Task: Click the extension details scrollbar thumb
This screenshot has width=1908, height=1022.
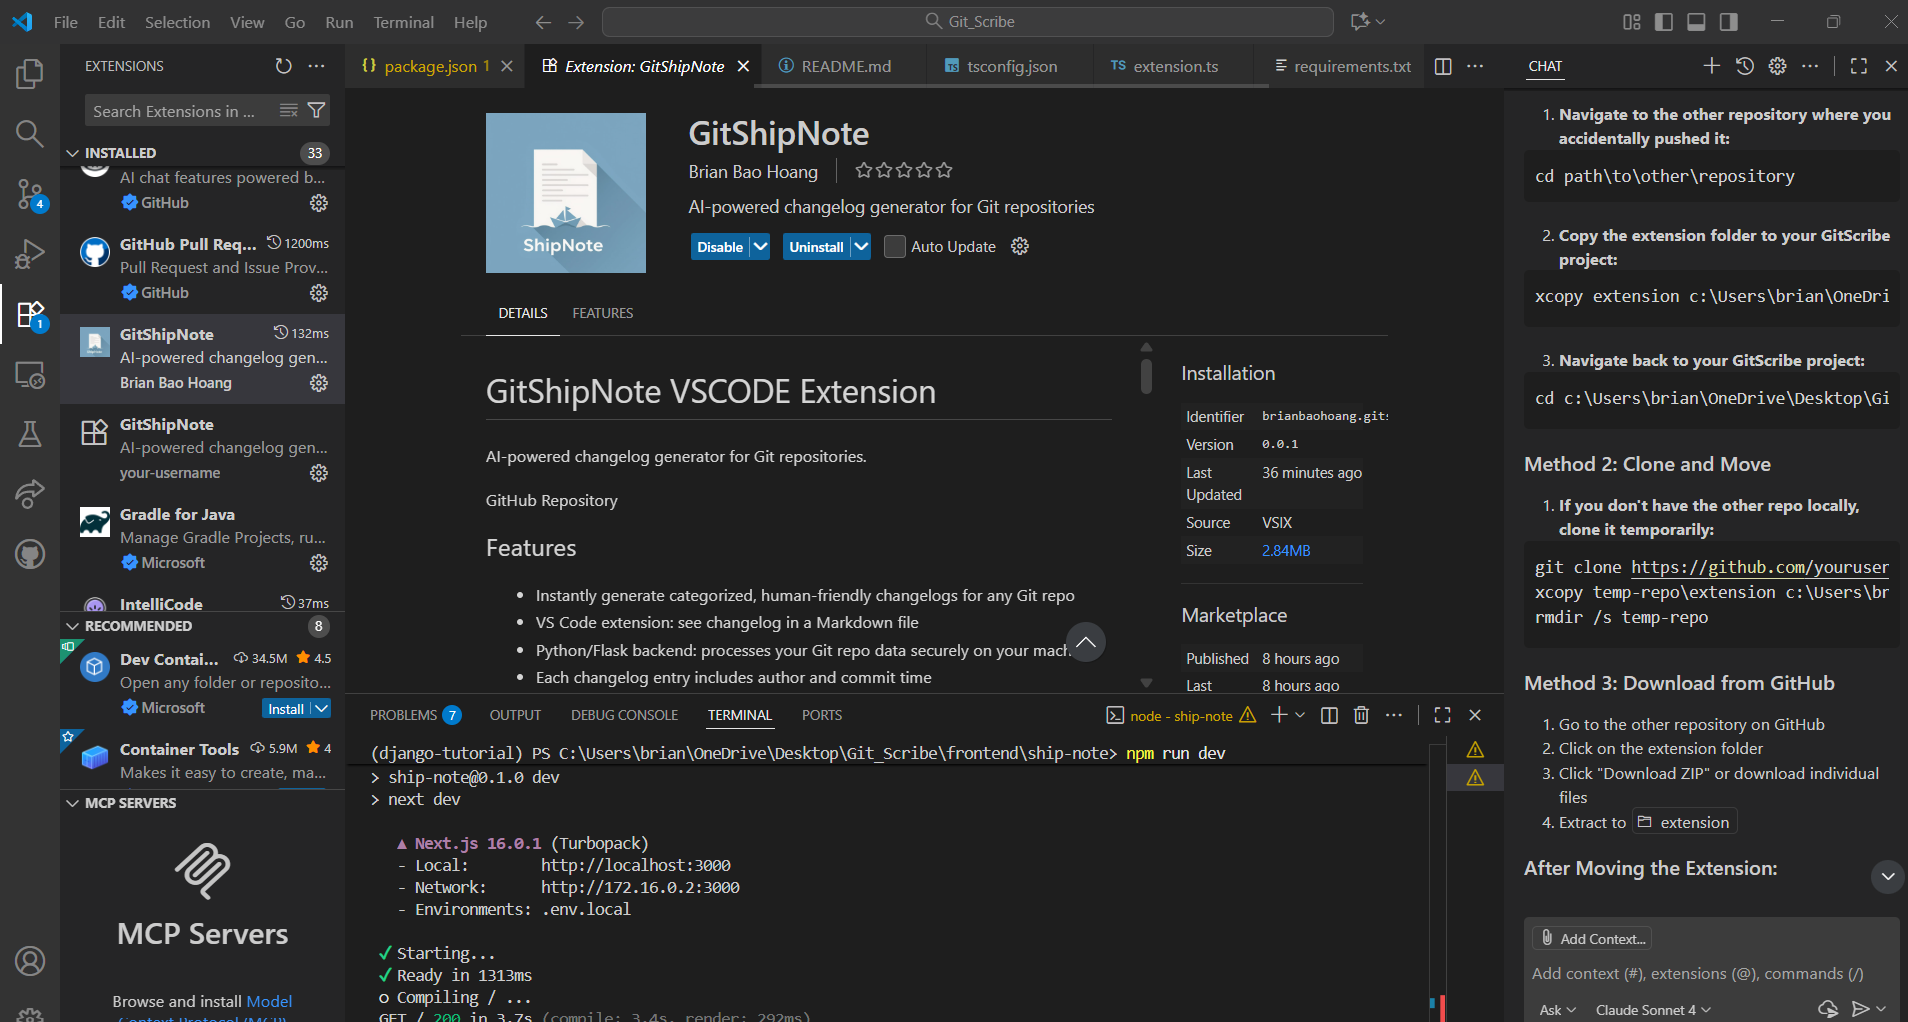Action: 1146,375
